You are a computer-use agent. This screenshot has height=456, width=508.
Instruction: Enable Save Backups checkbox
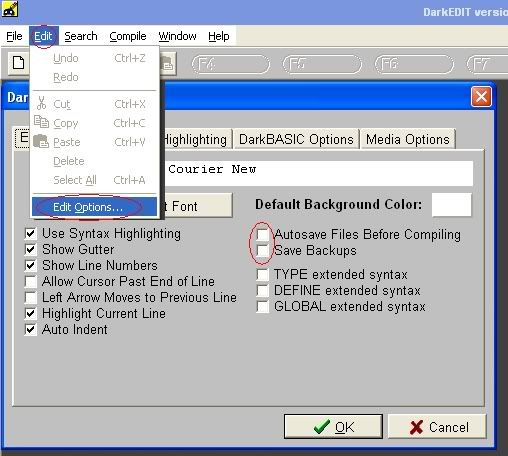[263, 250]
